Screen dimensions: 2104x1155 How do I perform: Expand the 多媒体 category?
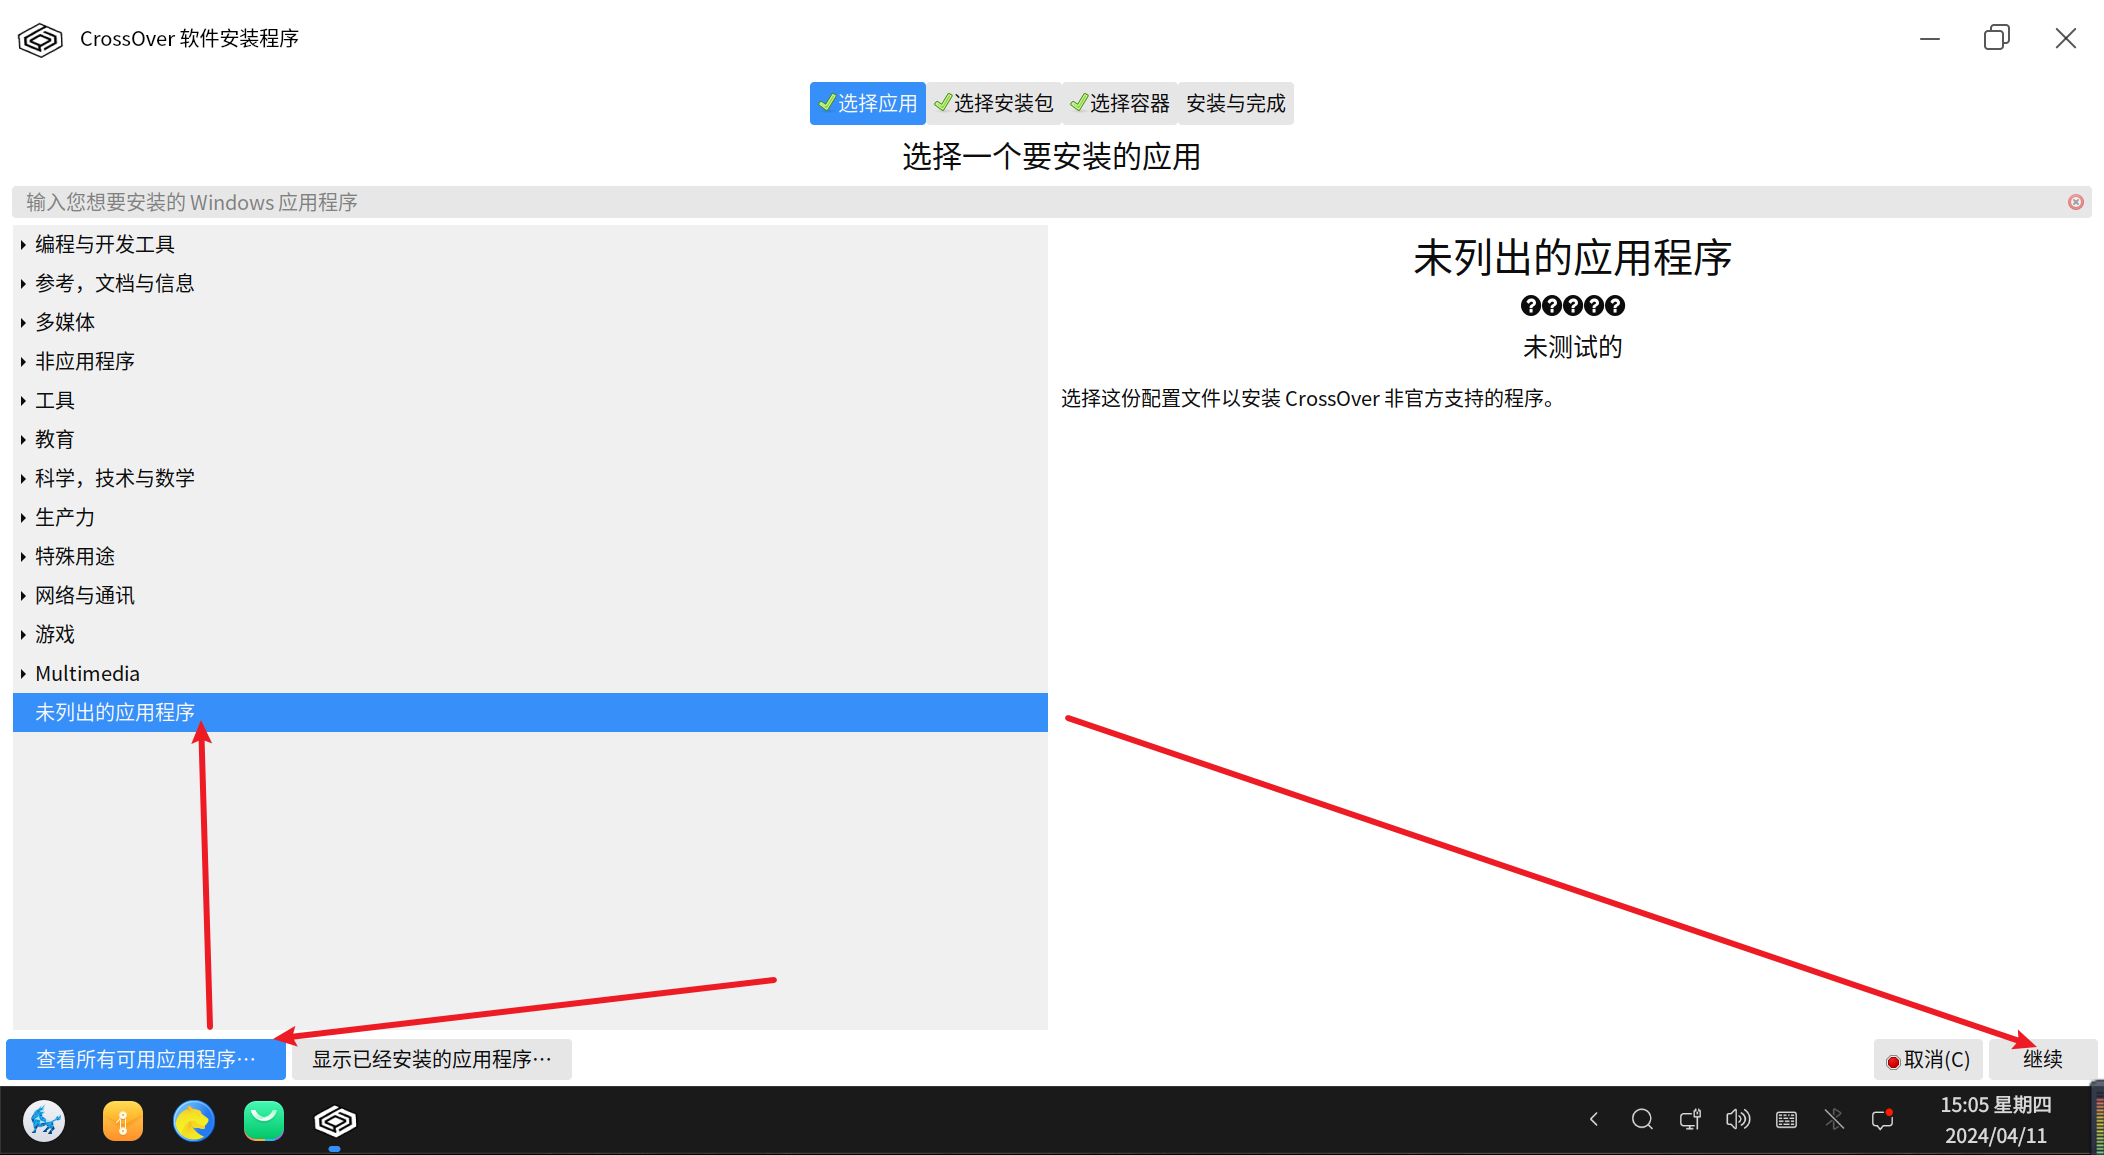(23, 323)
